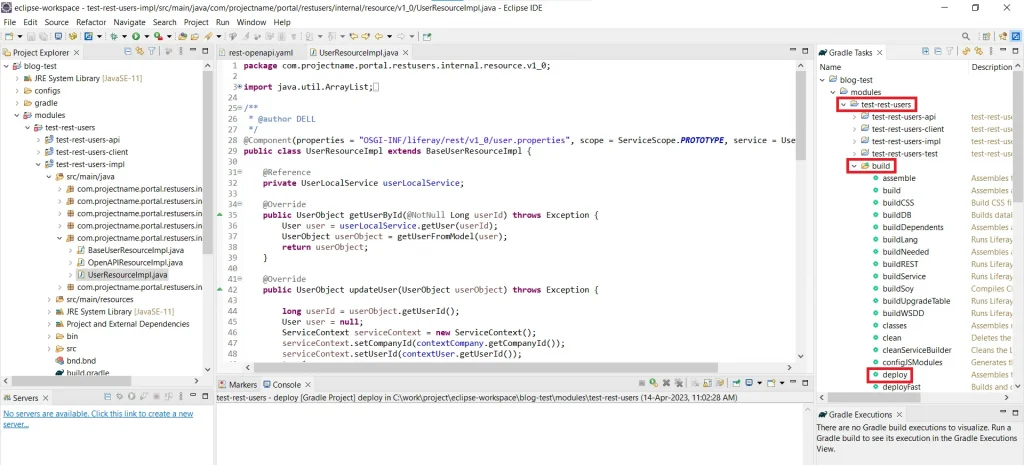Click the Save toolbar icon
1024x465 pixels.
(x=31, y=36)
